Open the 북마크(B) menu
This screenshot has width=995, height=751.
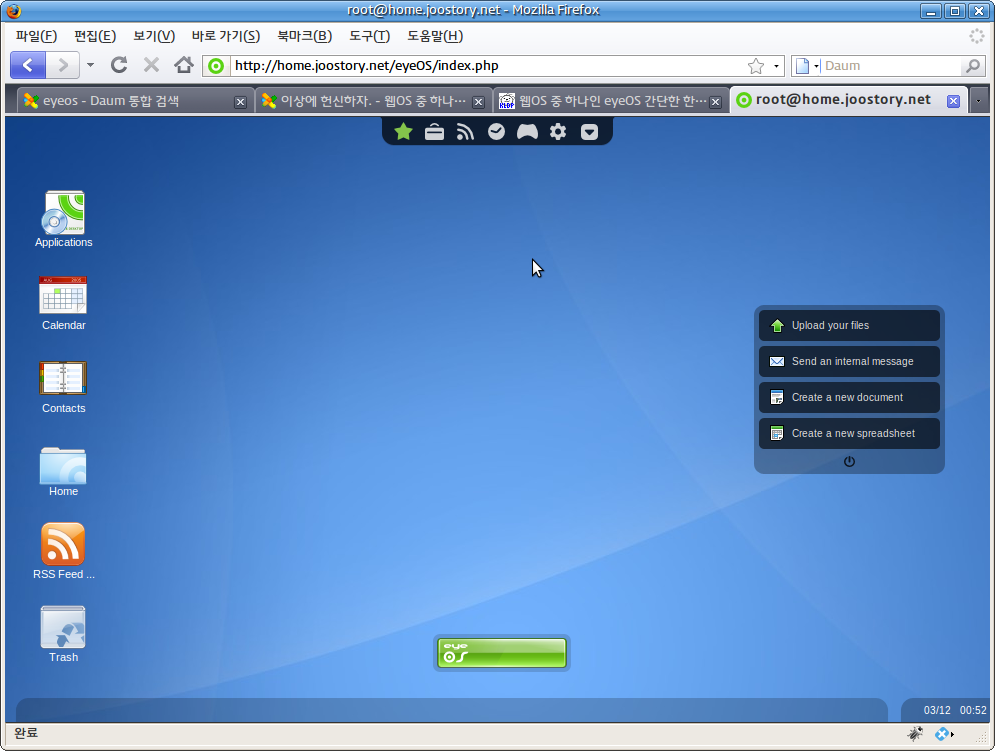pos(305,36)
